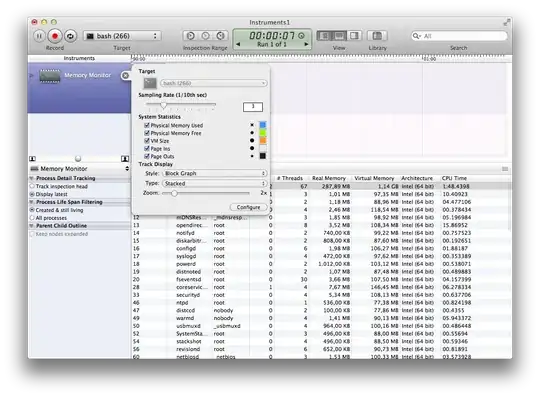Toggle the Page Outs checkbox

tap(147, 156)
